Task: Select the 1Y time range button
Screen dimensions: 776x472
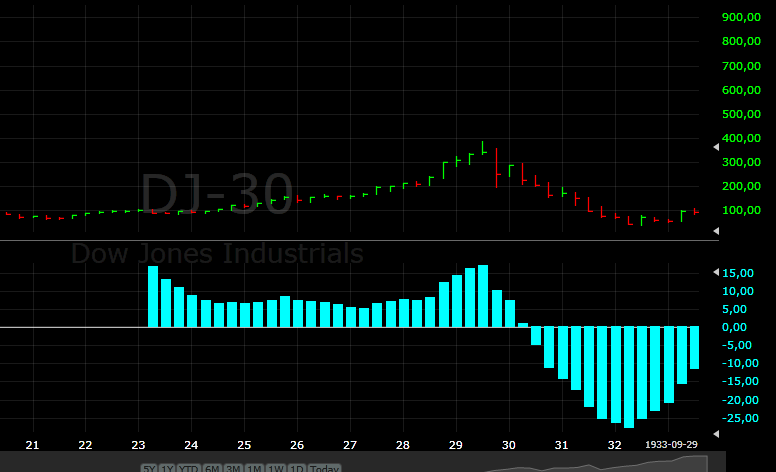Action: click(167, 468)
